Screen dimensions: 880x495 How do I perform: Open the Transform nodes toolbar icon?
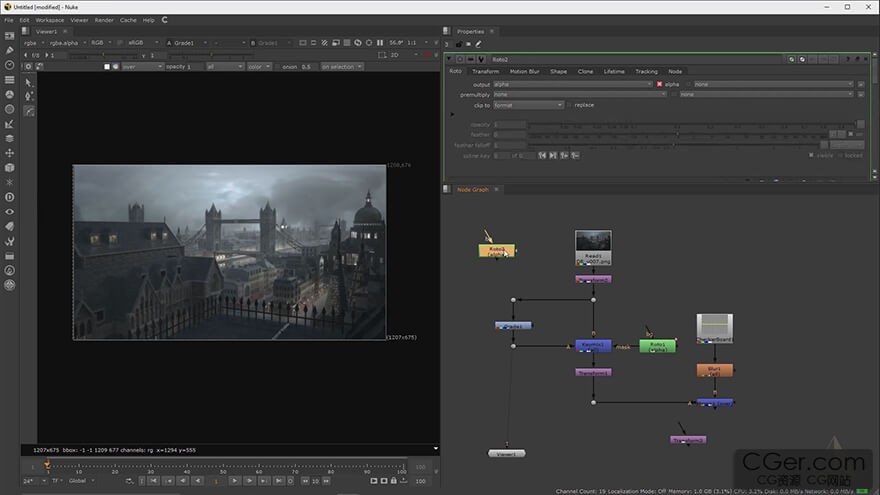coord(10,153)
